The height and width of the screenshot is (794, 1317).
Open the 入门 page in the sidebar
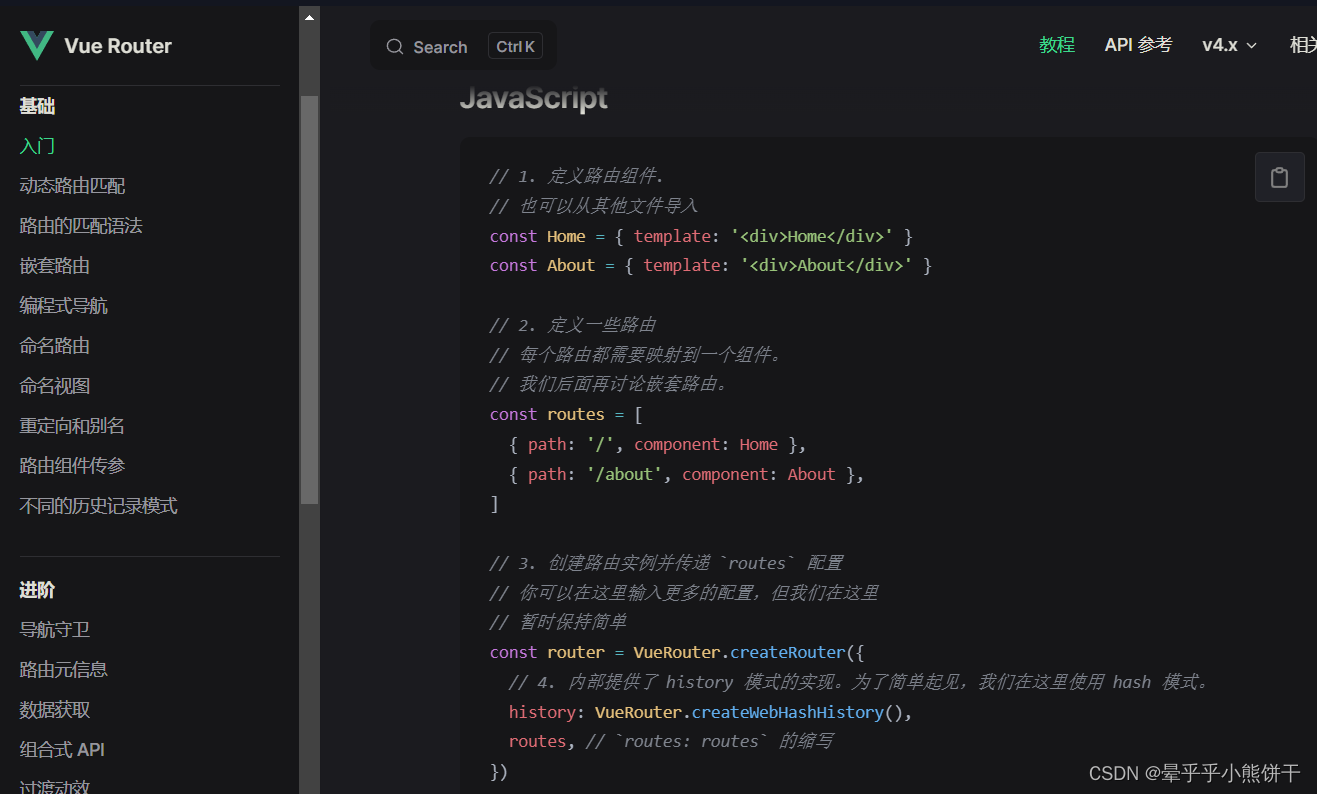[x=36, y=145]
